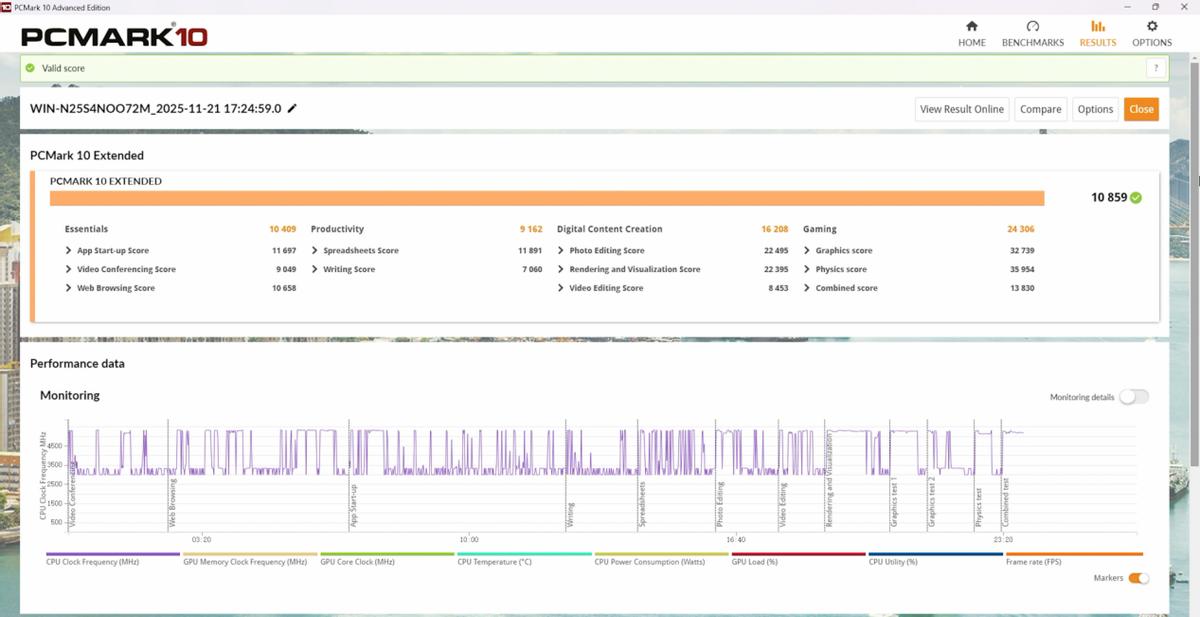
Task: Click the green valid score checkmark icon
Action: pos(31,68)
